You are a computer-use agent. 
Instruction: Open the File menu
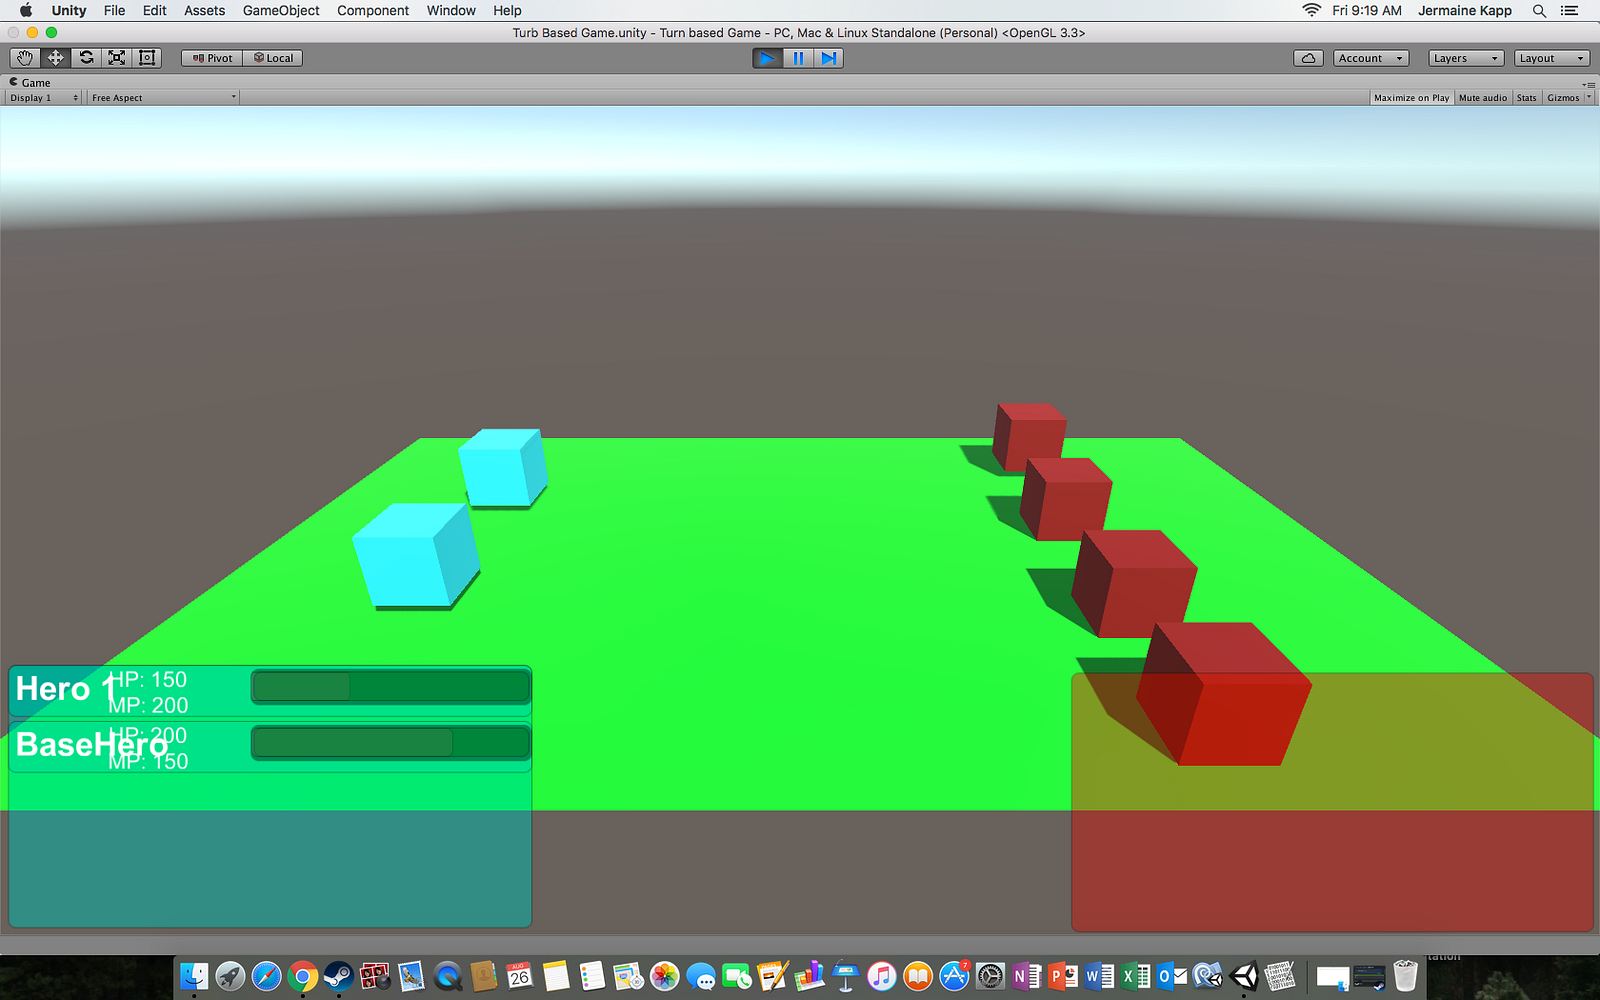[x=114, y=10]
